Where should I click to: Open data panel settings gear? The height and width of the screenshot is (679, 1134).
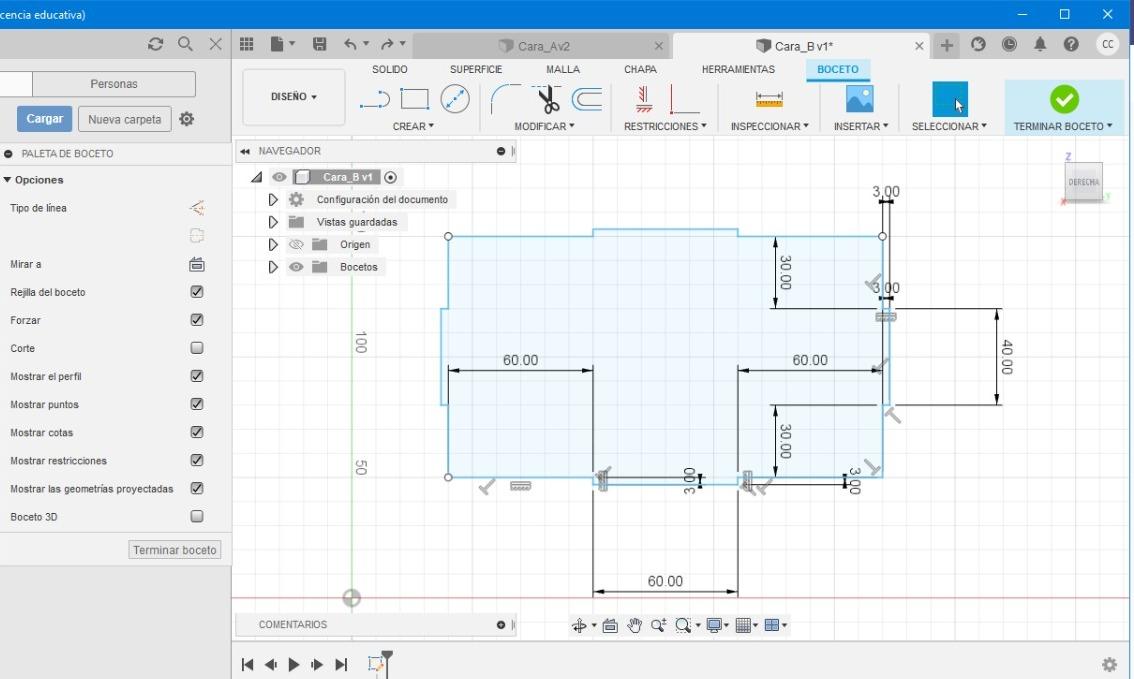pos(187,119)
